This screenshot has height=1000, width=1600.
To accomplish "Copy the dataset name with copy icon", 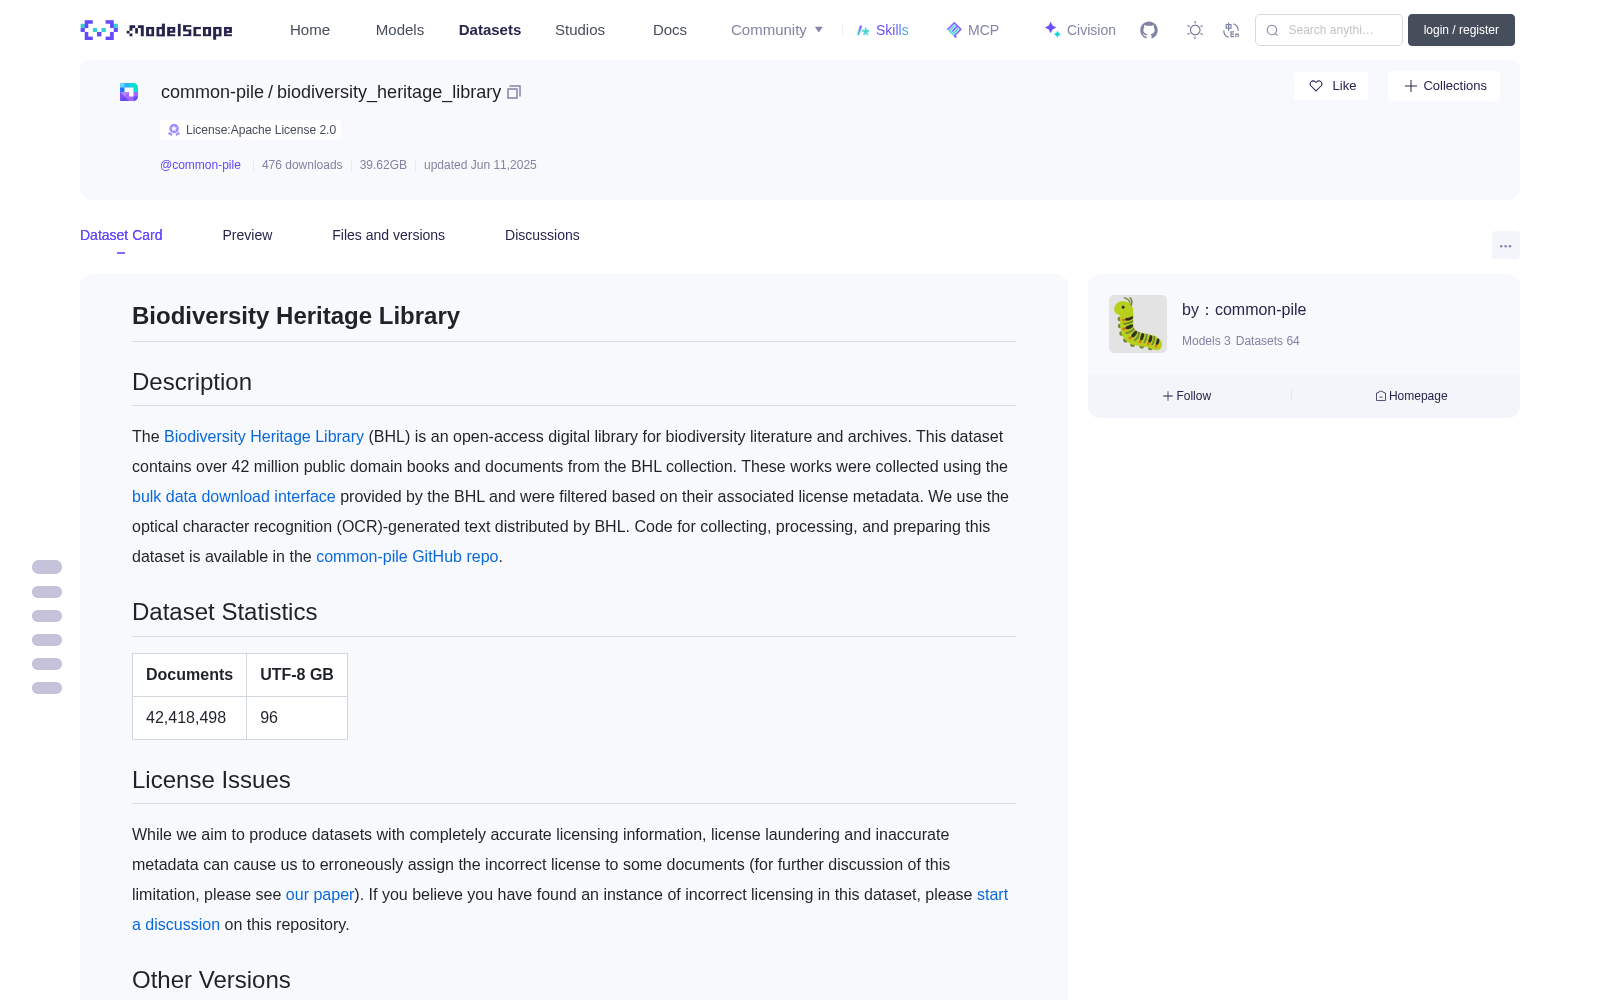I will click(x=514, y=92).
